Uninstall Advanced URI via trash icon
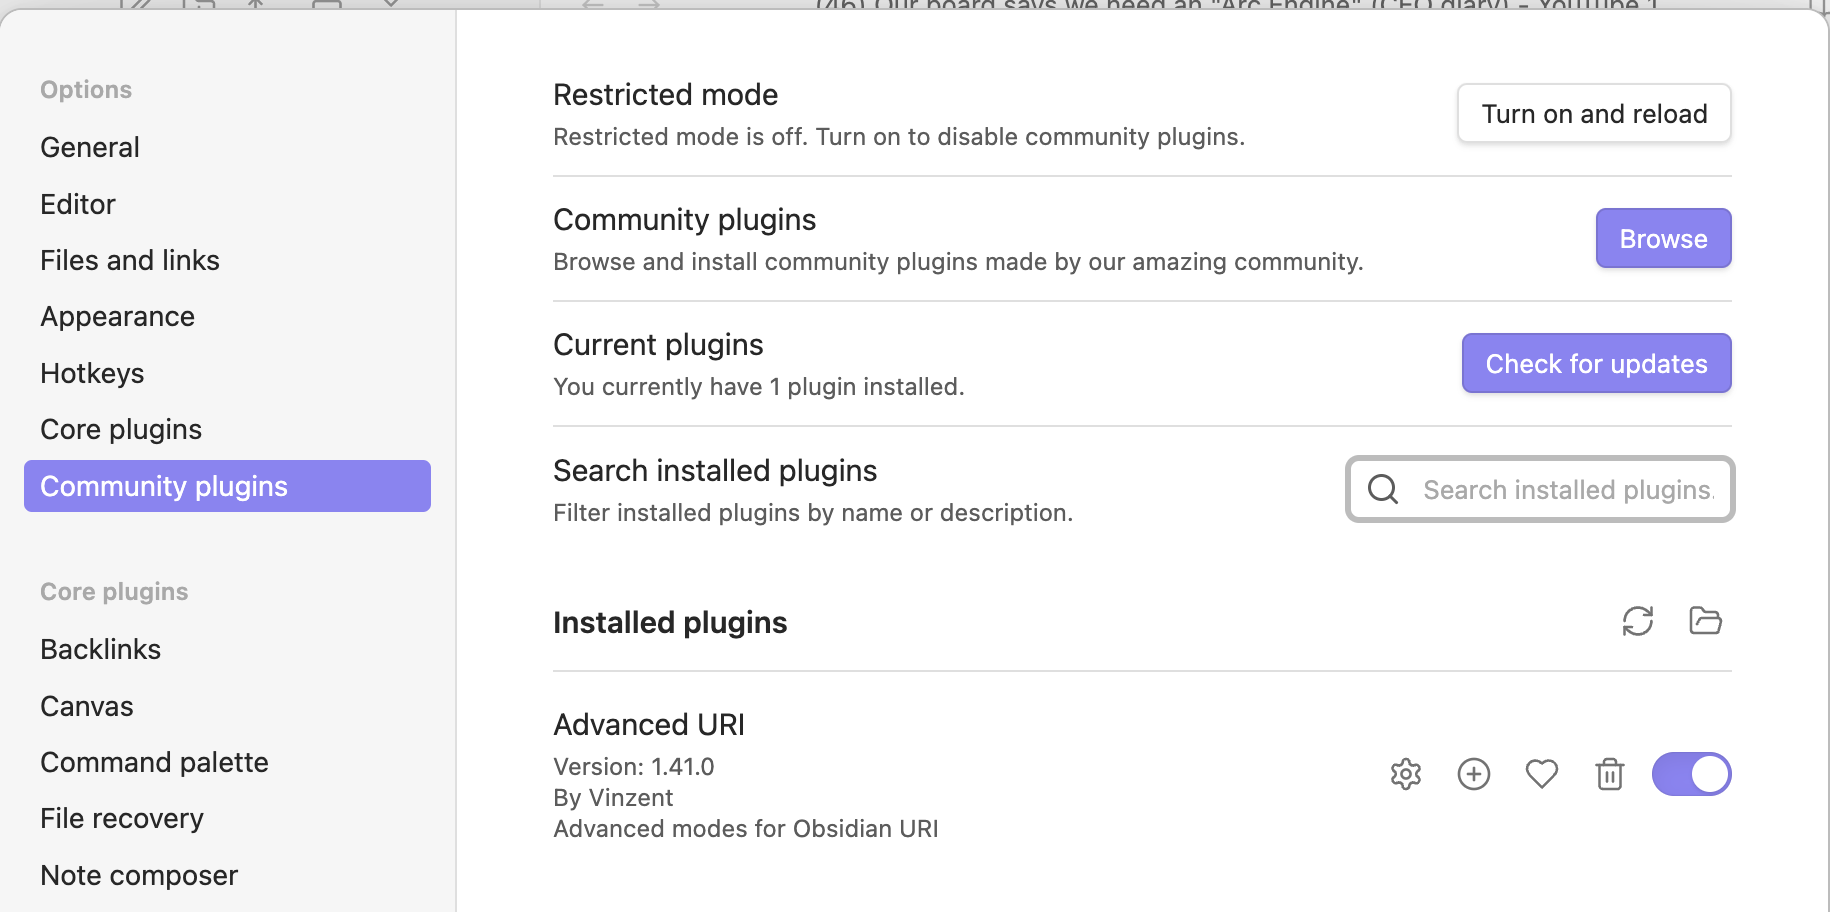 (1610, 774)
